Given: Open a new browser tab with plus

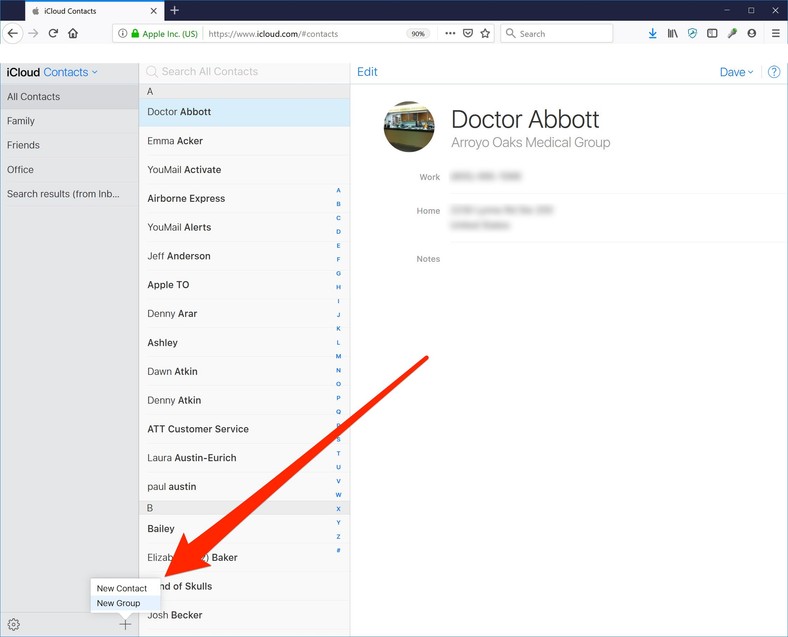Looking at the screenshot, I should [x=174, y=10].
